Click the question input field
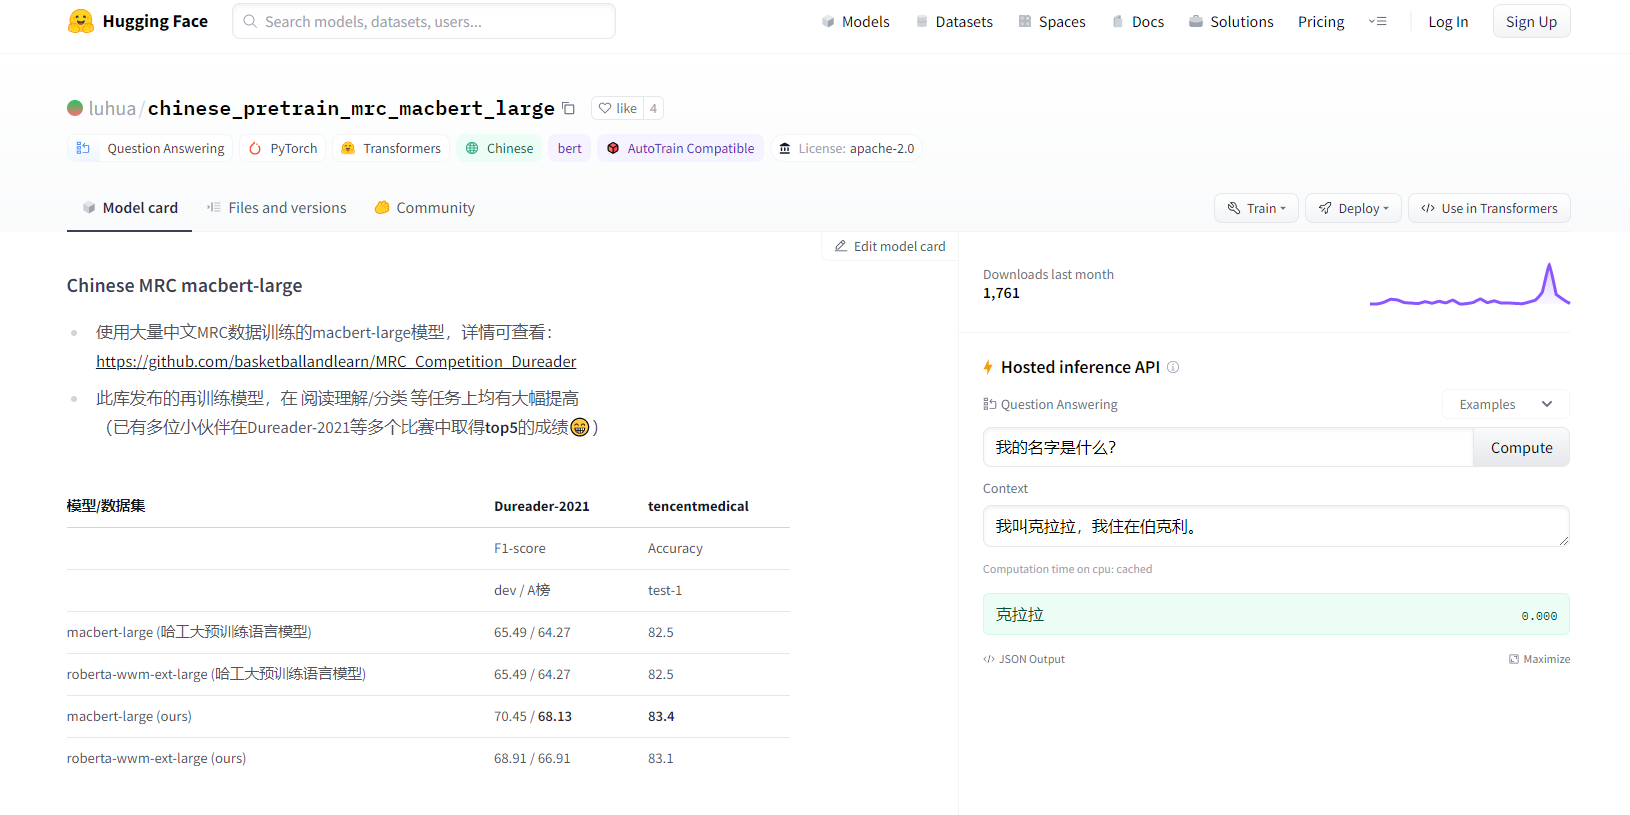This screenshot has height=815, width=1630. pyautogui.click(x=1228, y=447)
